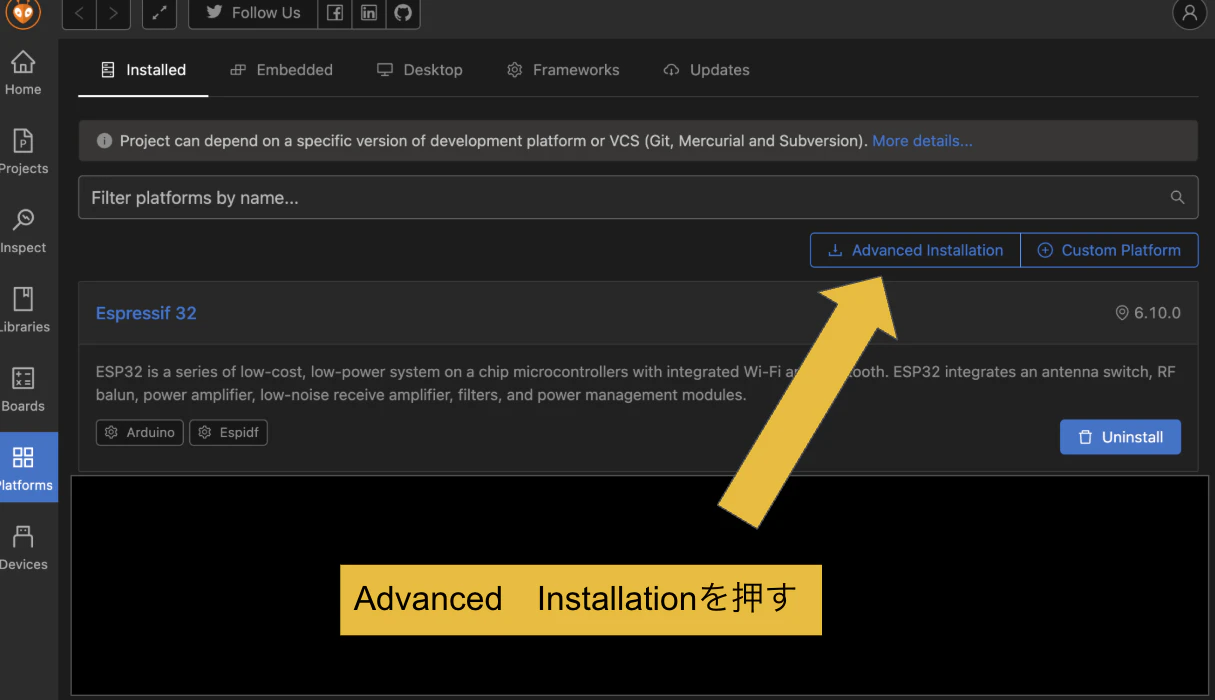Click the fullscreen expand icon
Screen dimensions: 1215x700
tap(159, 13)
